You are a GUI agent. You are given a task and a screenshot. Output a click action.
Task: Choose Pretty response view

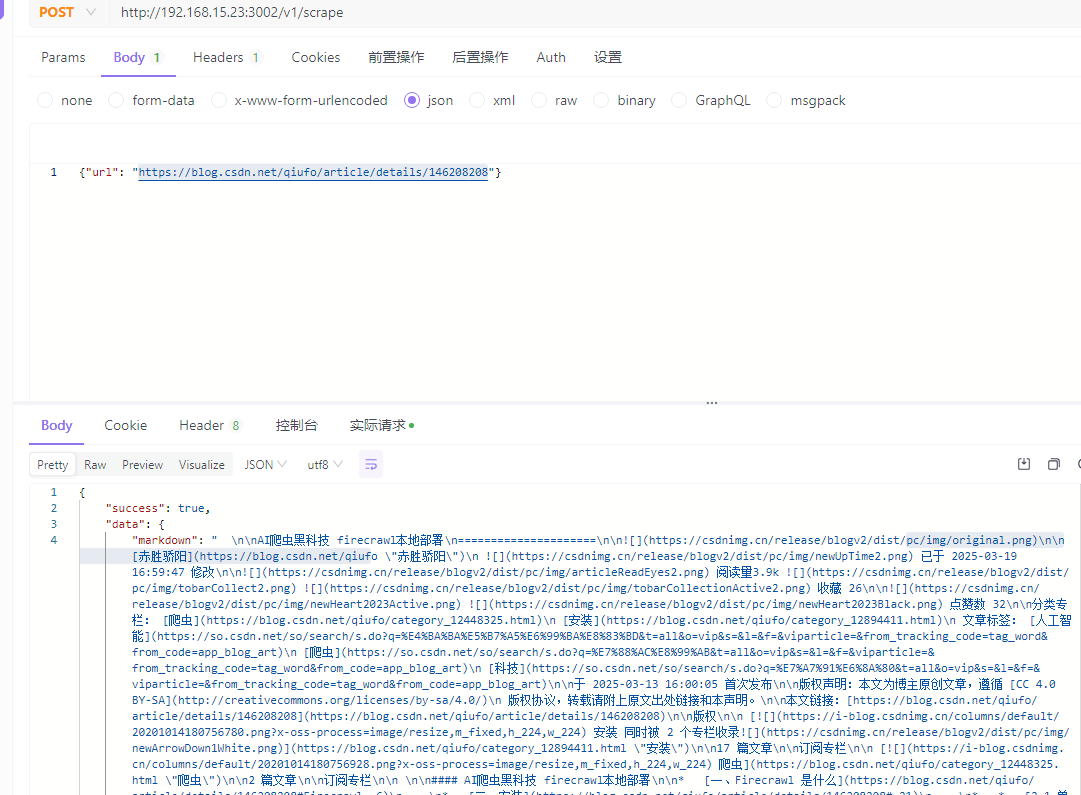[x=52, y=465]
